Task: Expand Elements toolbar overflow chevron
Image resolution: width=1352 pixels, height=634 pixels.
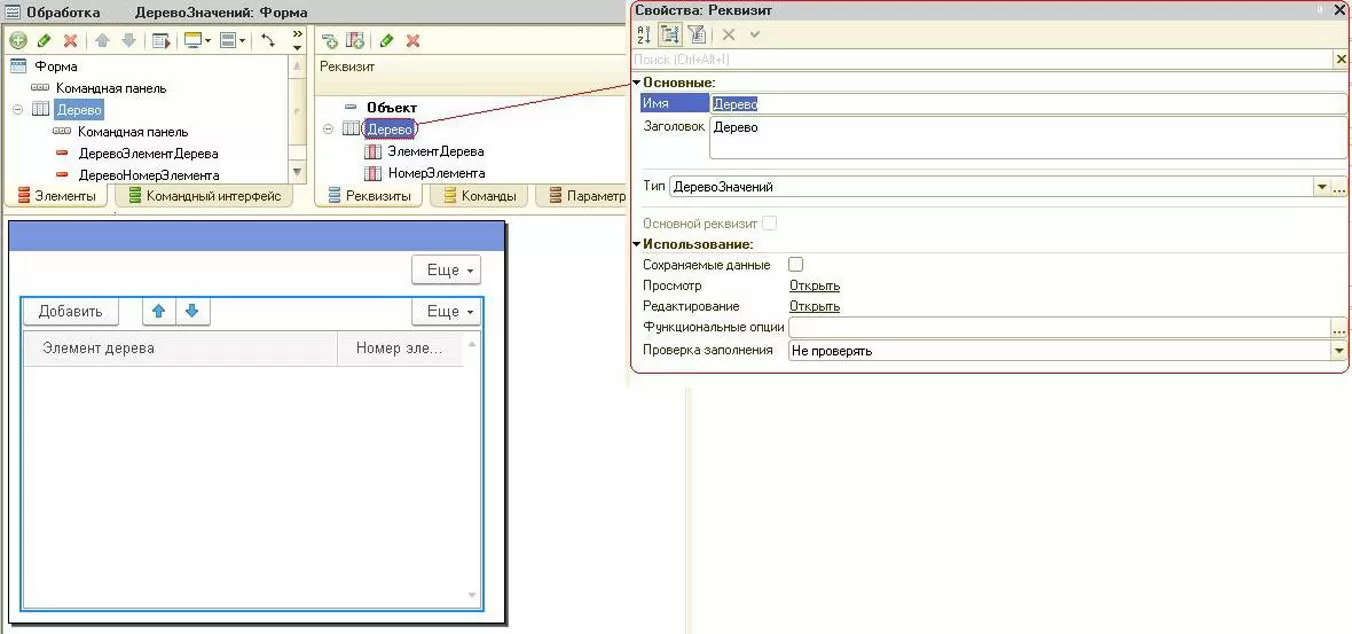Action: click(x=297, y=40)
